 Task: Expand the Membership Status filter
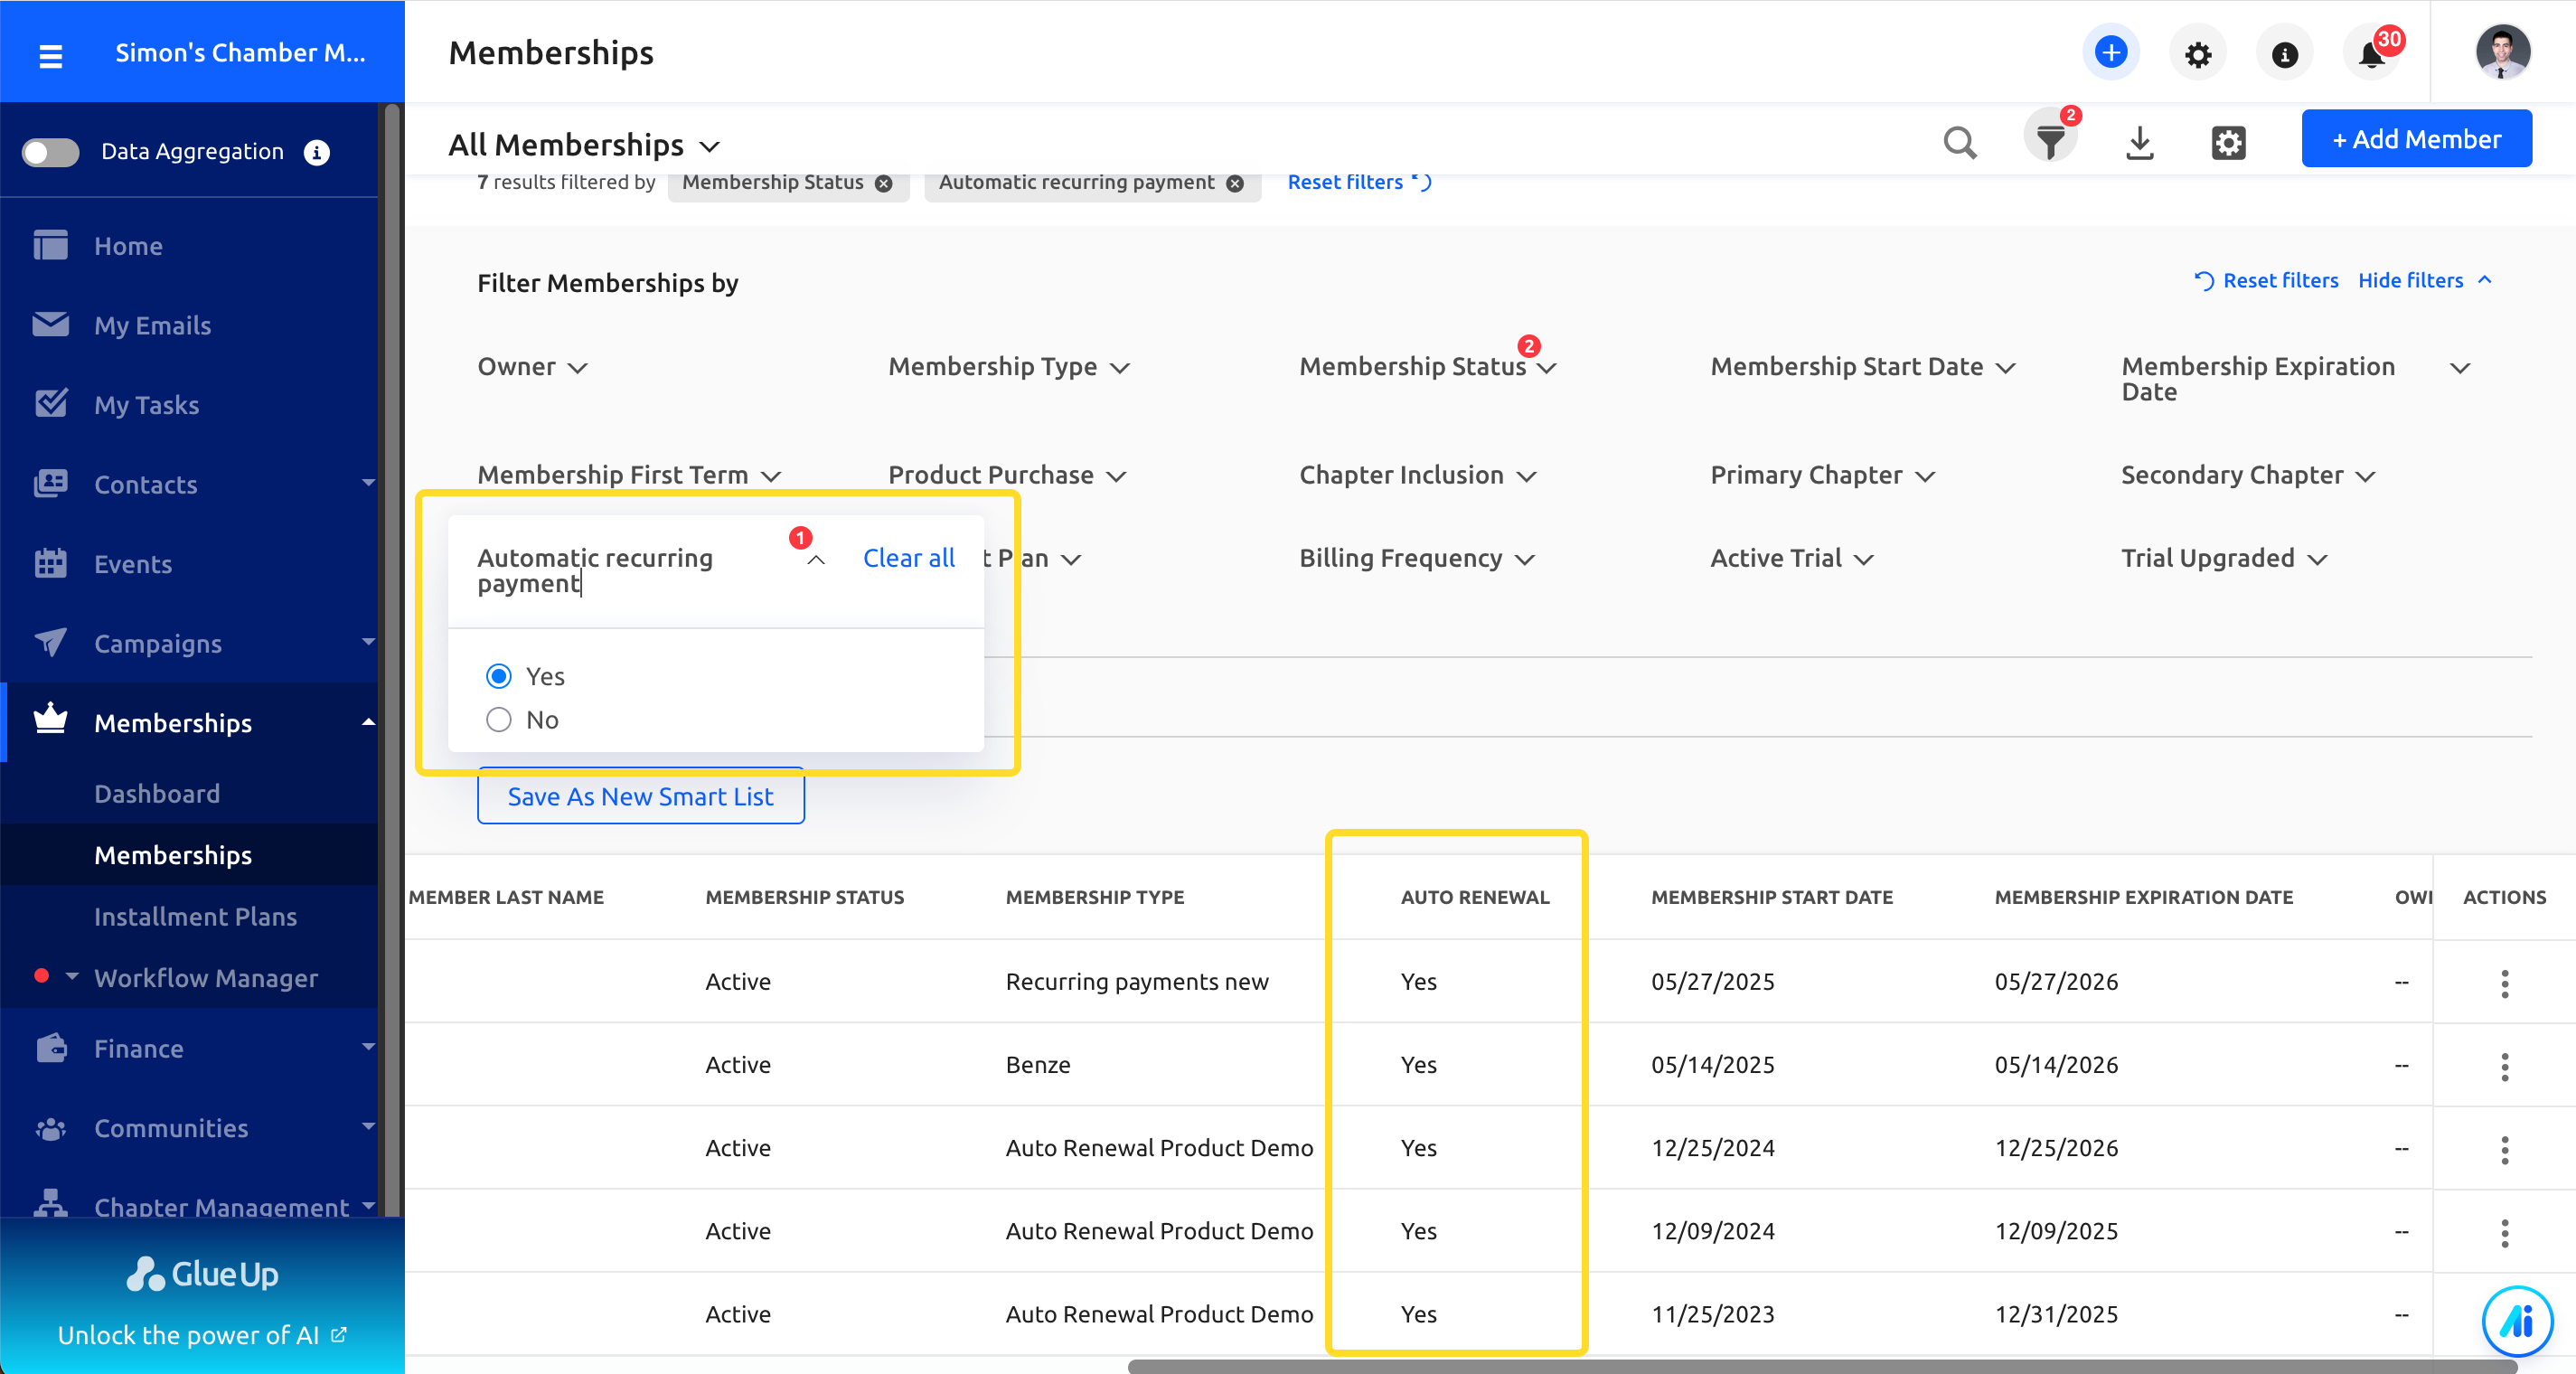click(x=1427, y=366)
